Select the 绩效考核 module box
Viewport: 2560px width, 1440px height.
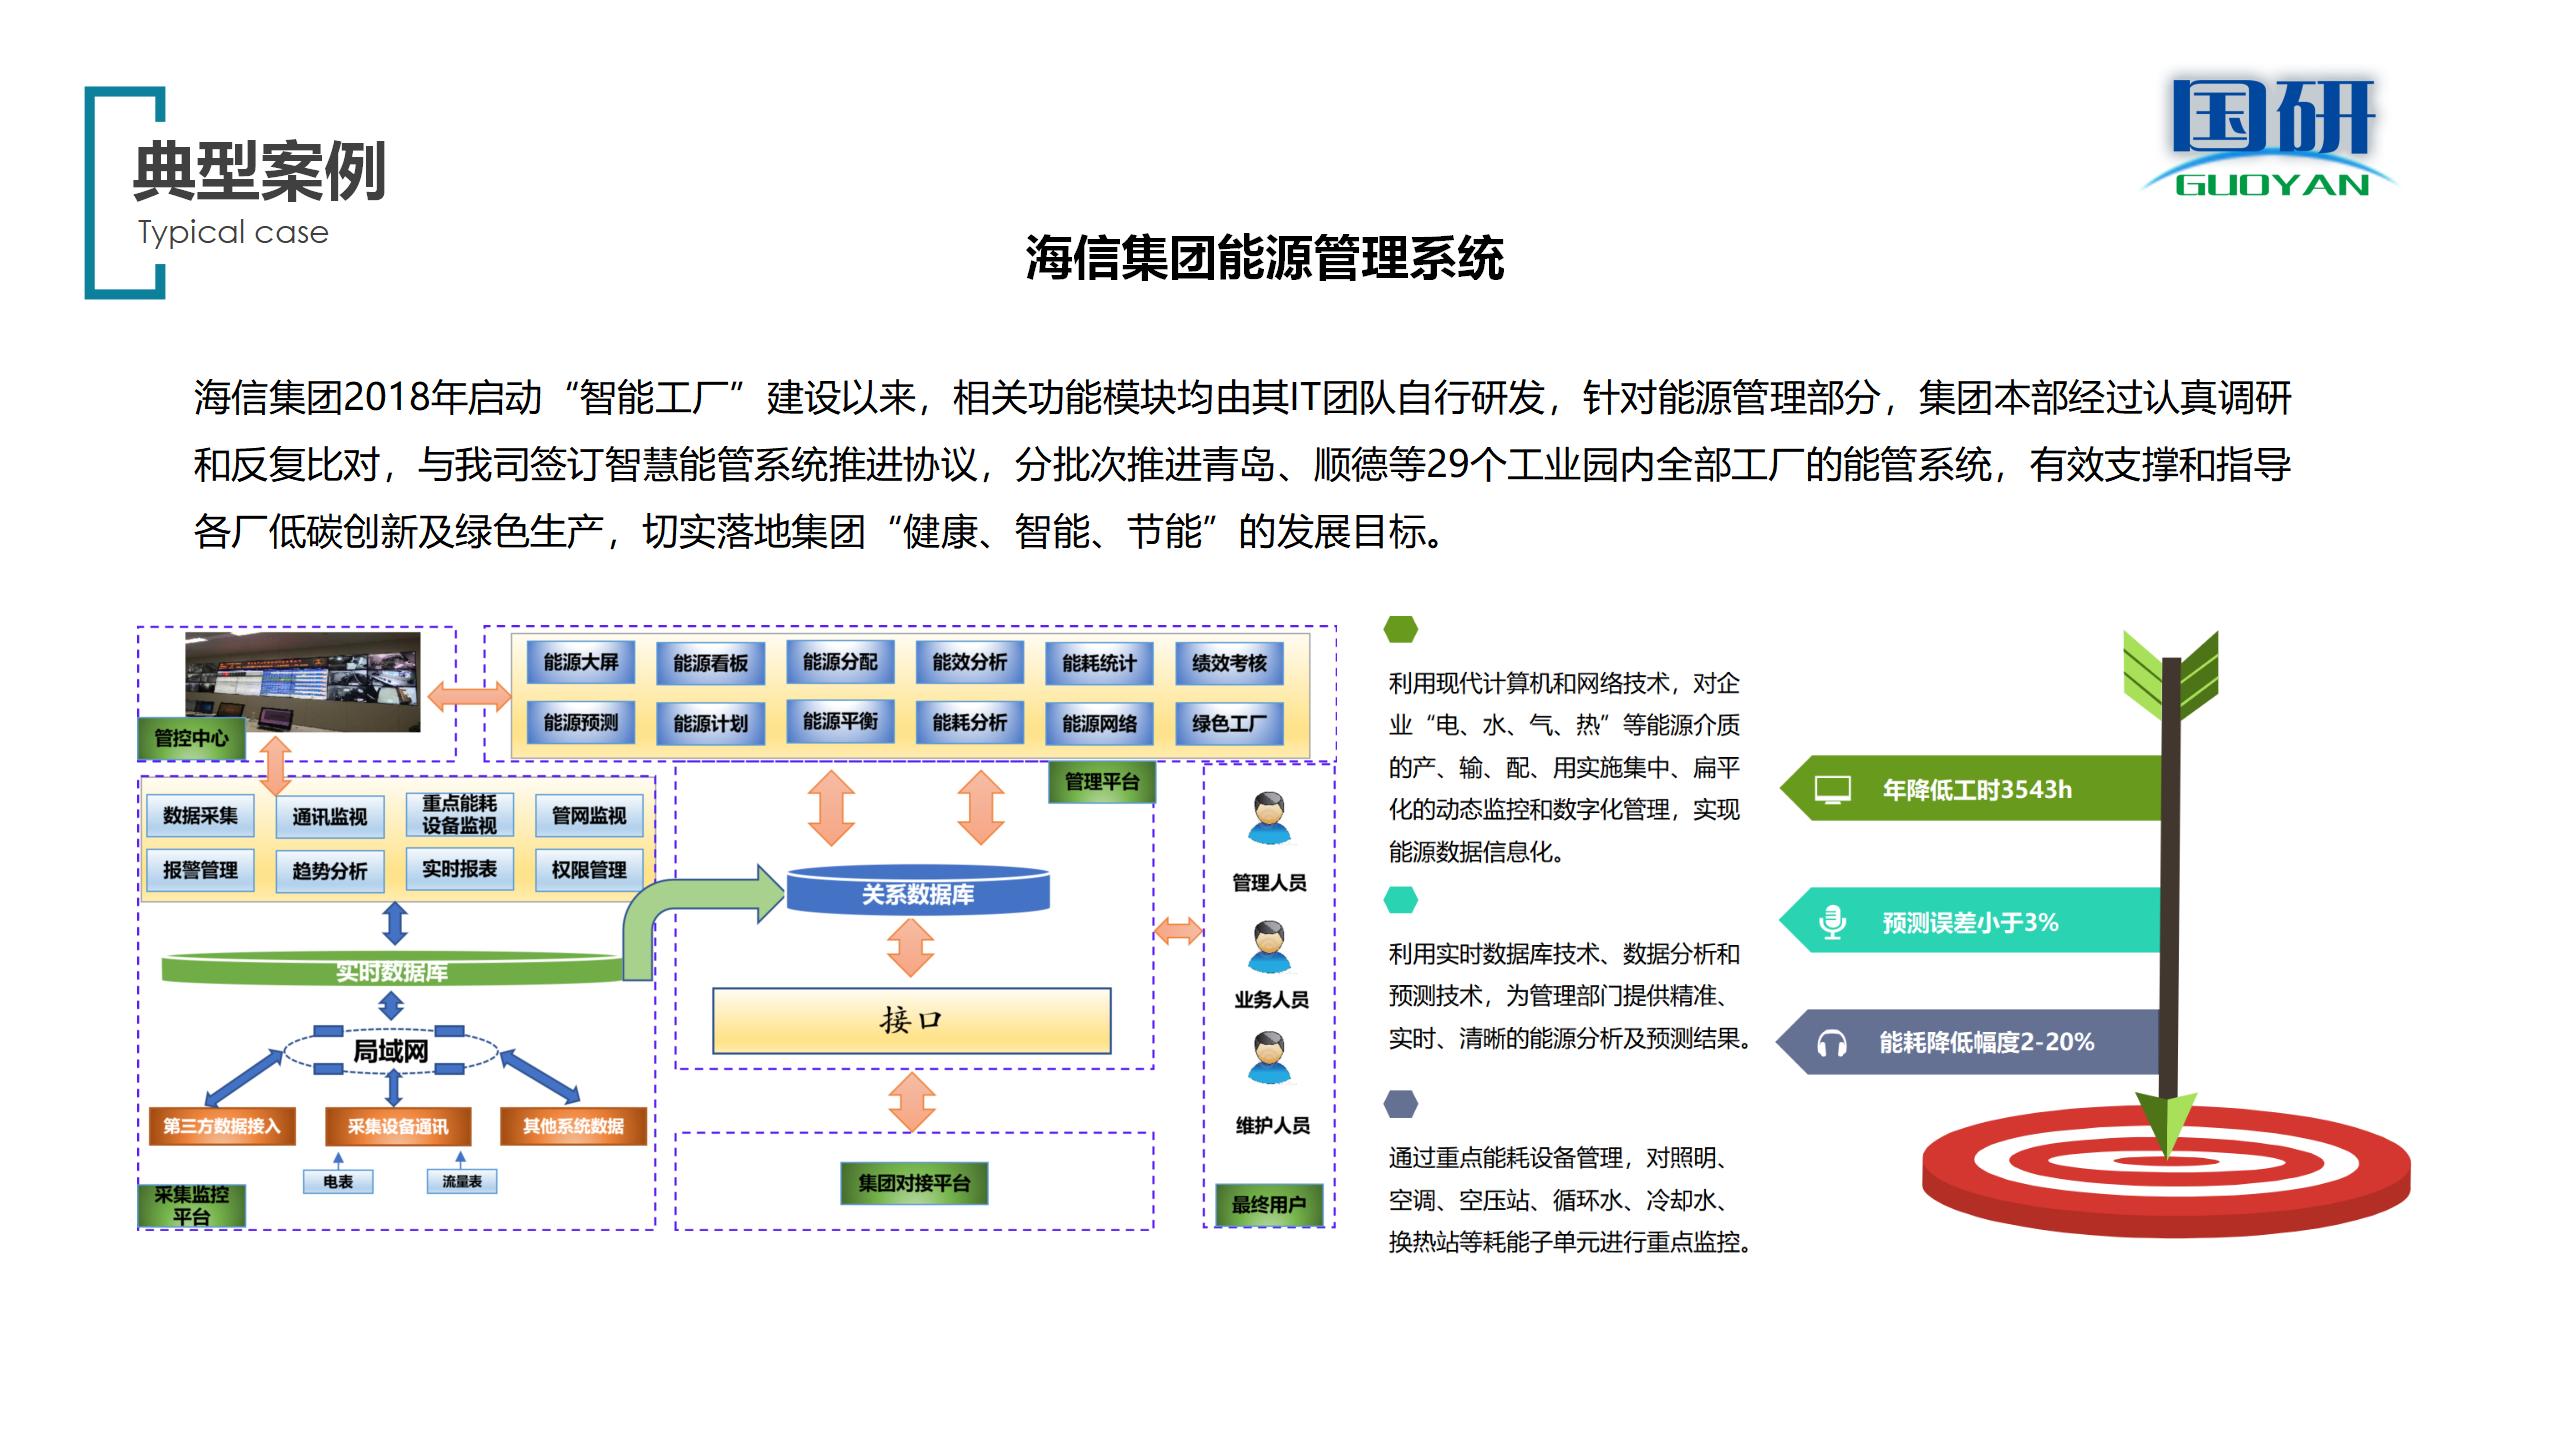[x=1229, y=663]
